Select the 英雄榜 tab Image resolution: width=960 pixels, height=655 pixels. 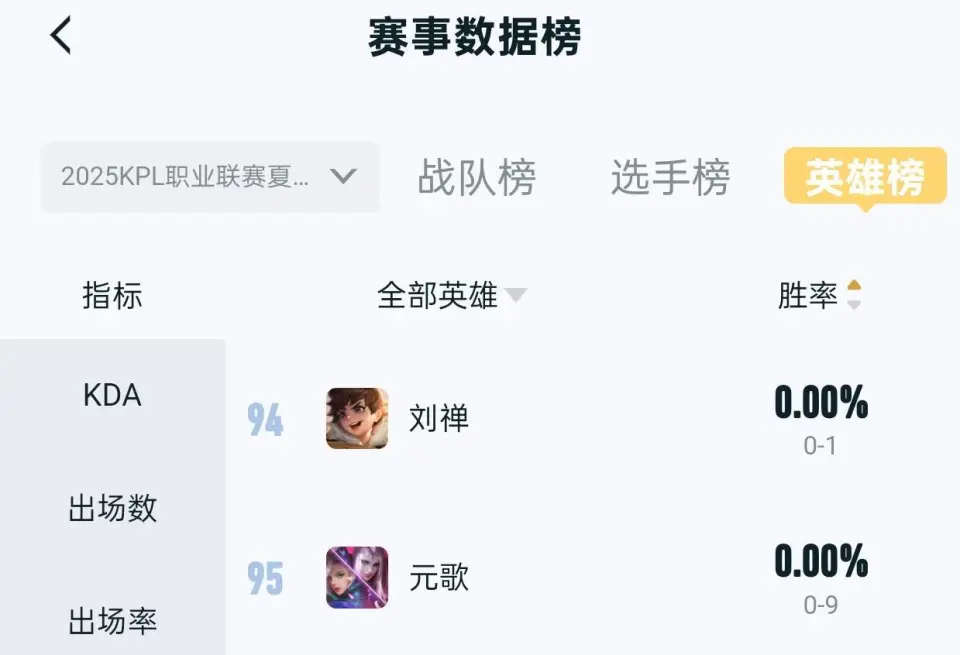pyautogui.click(x=864, y=177)
